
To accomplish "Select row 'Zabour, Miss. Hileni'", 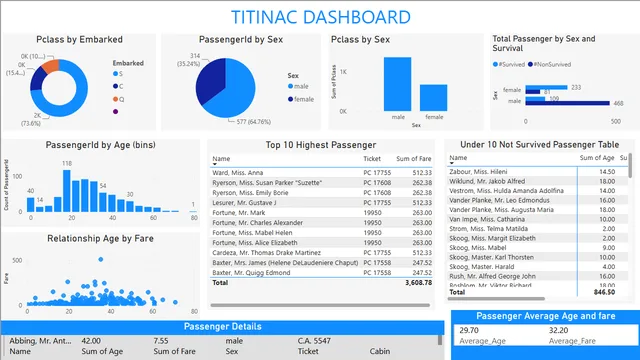I will pos(538,172).
